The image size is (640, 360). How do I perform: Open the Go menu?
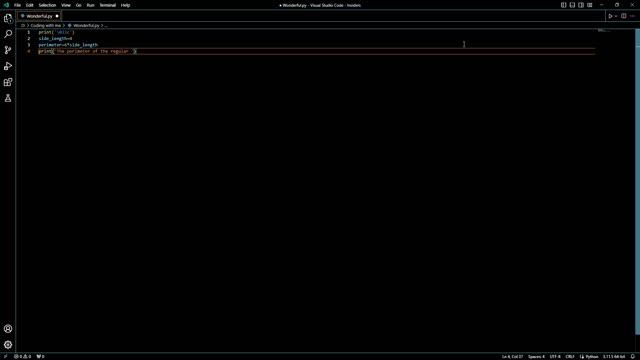(x=78, y=5)
